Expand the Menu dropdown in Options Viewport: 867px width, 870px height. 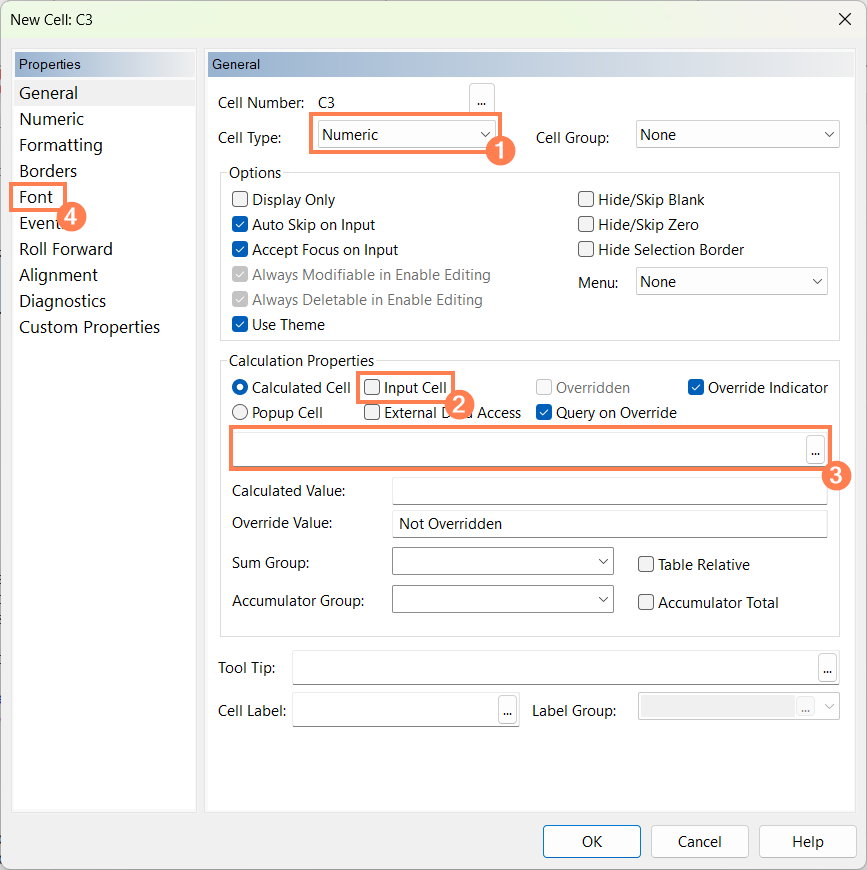(x=732, y=282)
